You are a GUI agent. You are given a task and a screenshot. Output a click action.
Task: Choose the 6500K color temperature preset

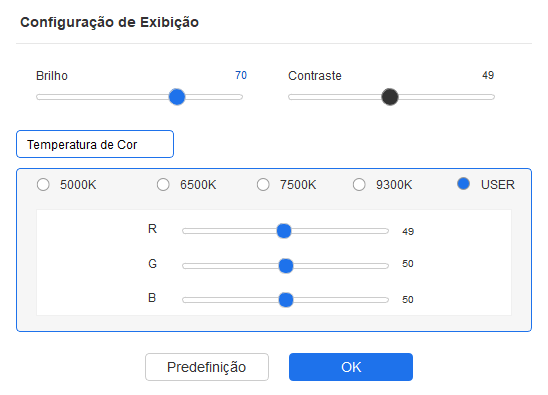coord(163,185)
